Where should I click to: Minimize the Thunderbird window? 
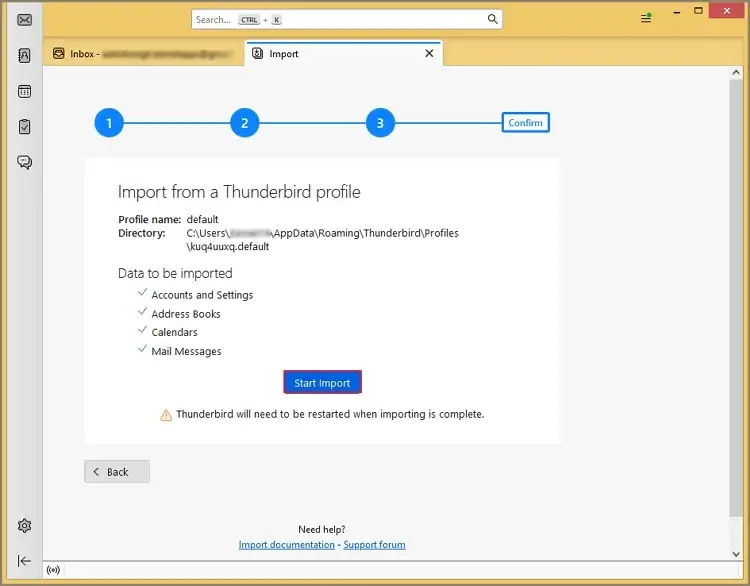tap(676, 12)
